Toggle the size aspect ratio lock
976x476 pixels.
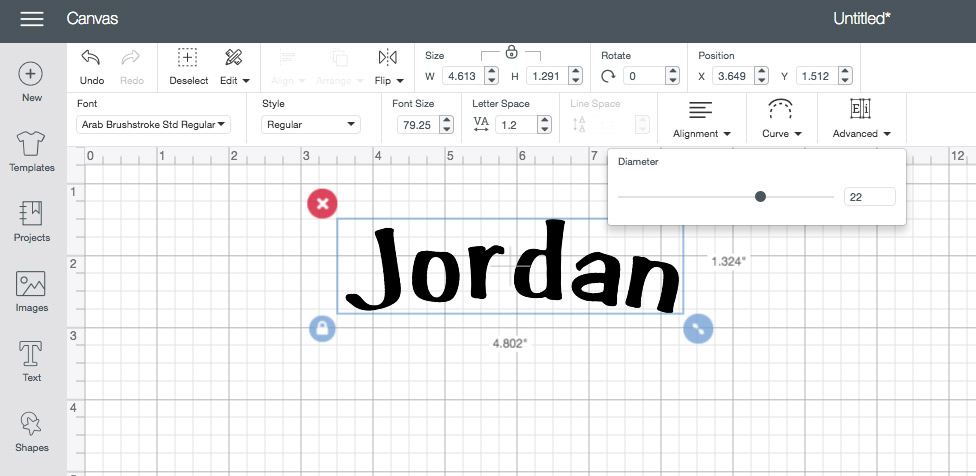[x=511, y=52]
